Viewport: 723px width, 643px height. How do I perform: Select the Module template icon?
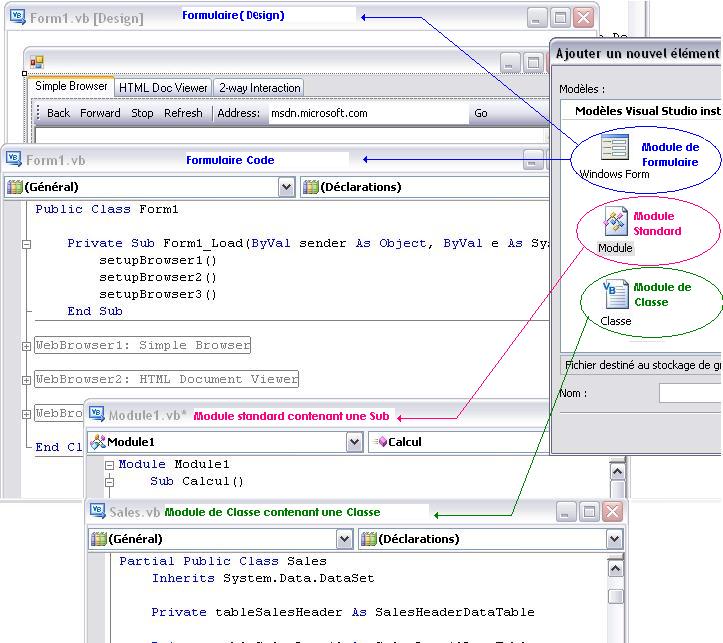point(614,222)
